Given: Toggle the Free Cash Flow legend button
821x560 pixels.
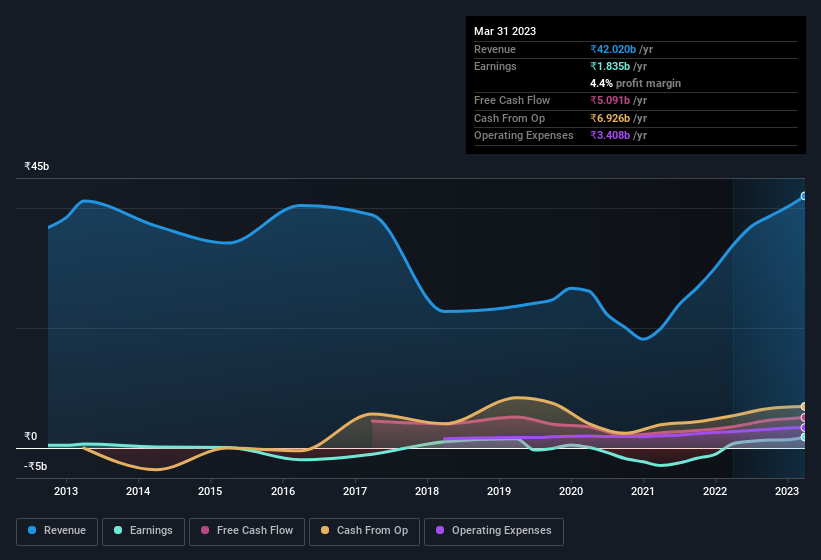Looking at the screenshot, I should click(247, 531).
